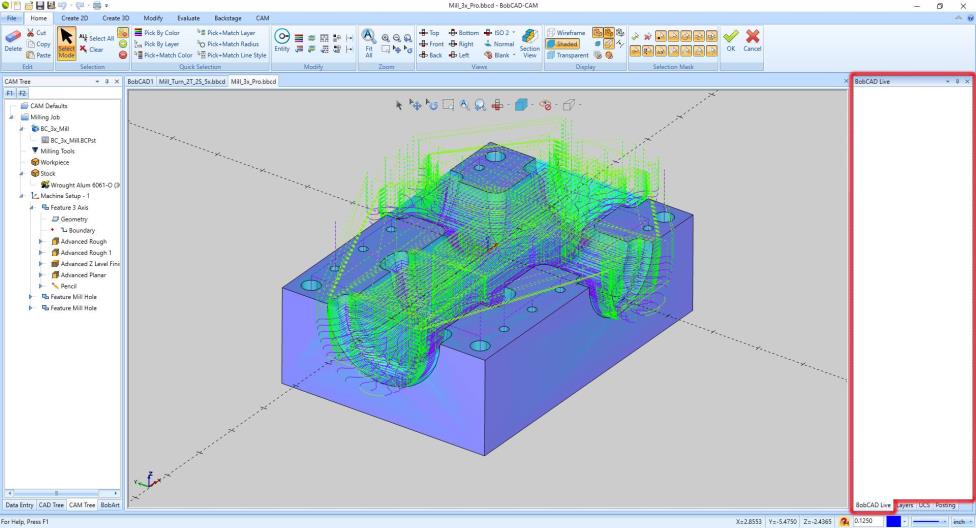Viewport: 976px width, 528px height.
Task: Choose Pick+Match Line Style selection
Action: (x=232, y=55)
